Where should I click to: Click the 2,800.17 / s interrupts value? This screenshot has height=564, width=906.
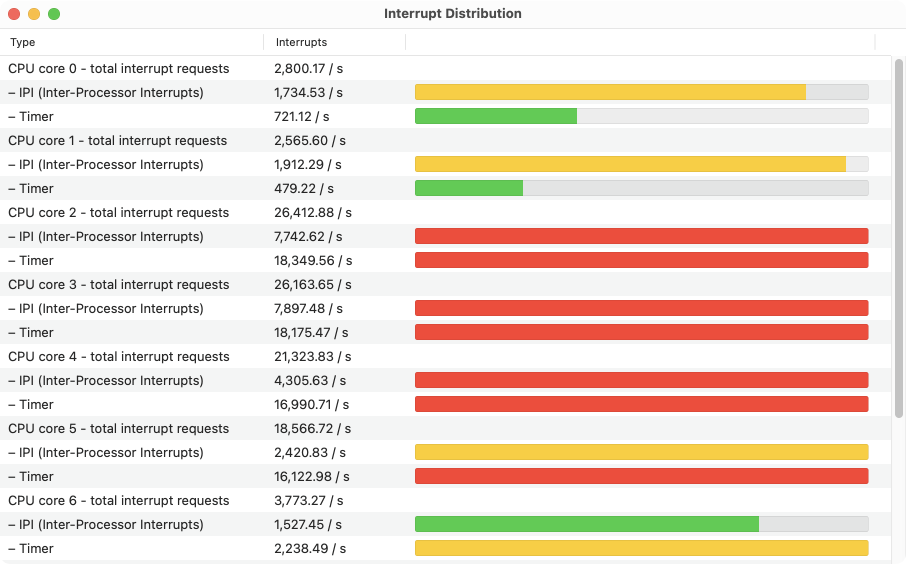coord(309,68)
